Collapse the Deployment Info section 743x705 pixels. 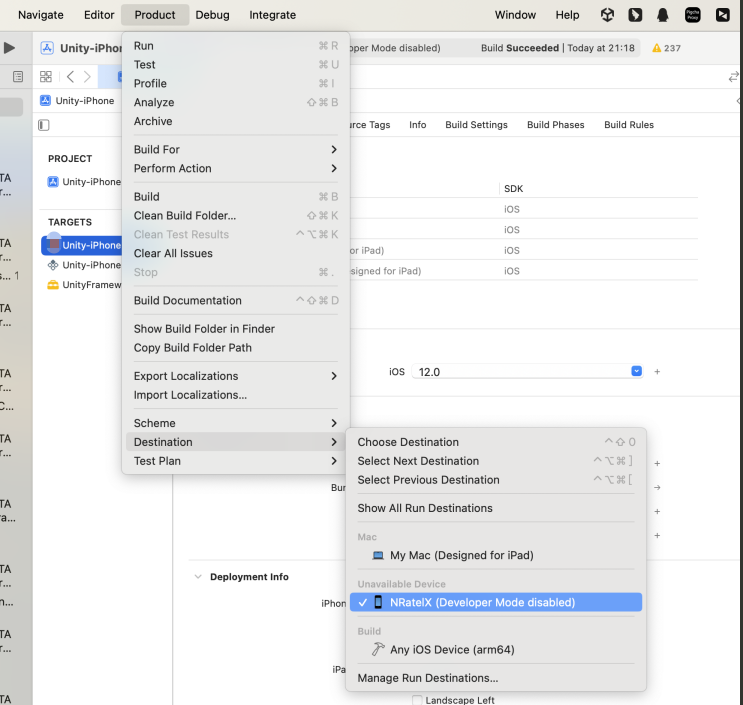pos(198,577)
